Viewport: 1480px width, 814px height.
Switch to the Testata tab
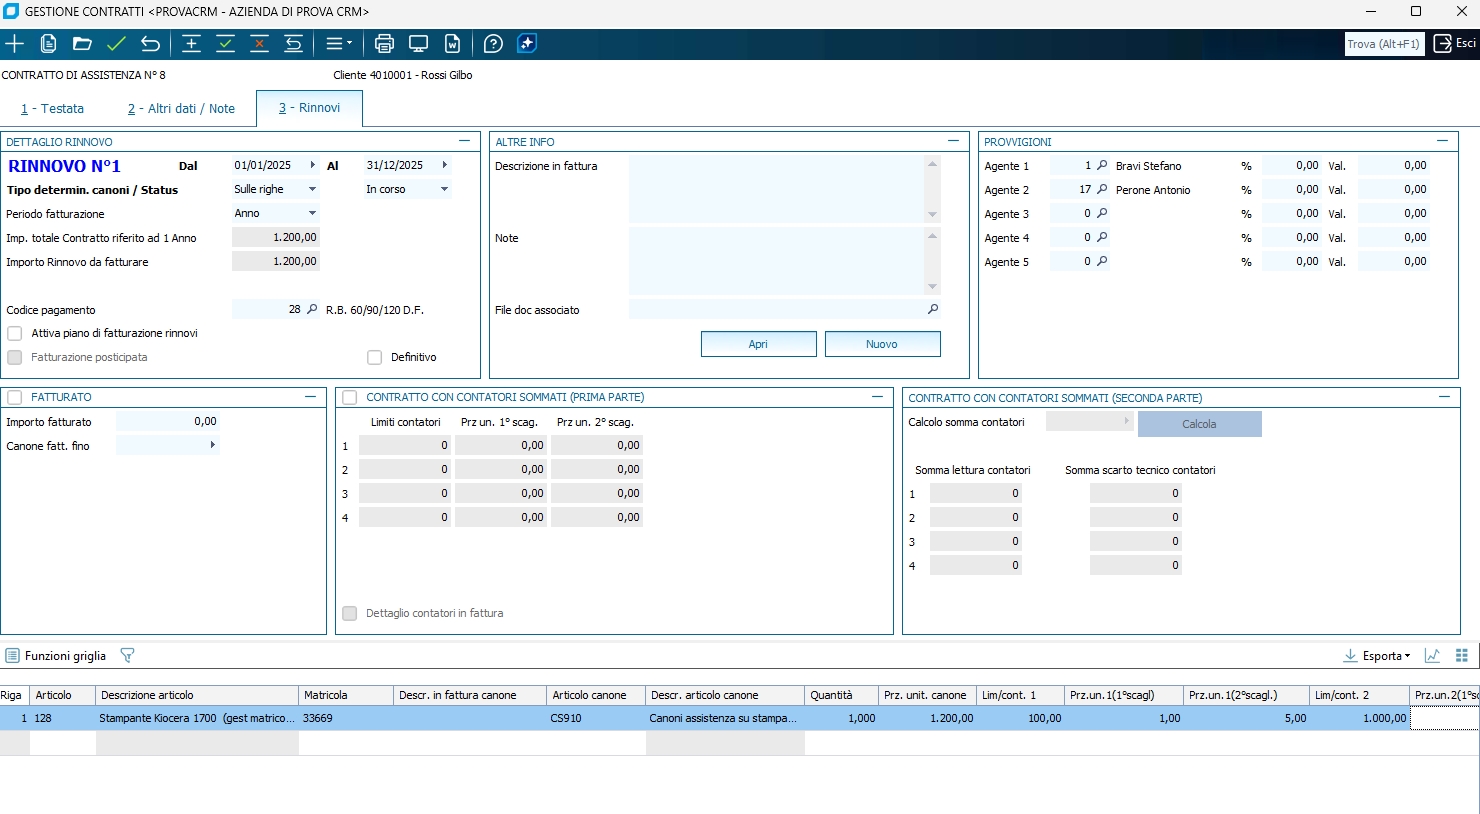tap(53, 109)
